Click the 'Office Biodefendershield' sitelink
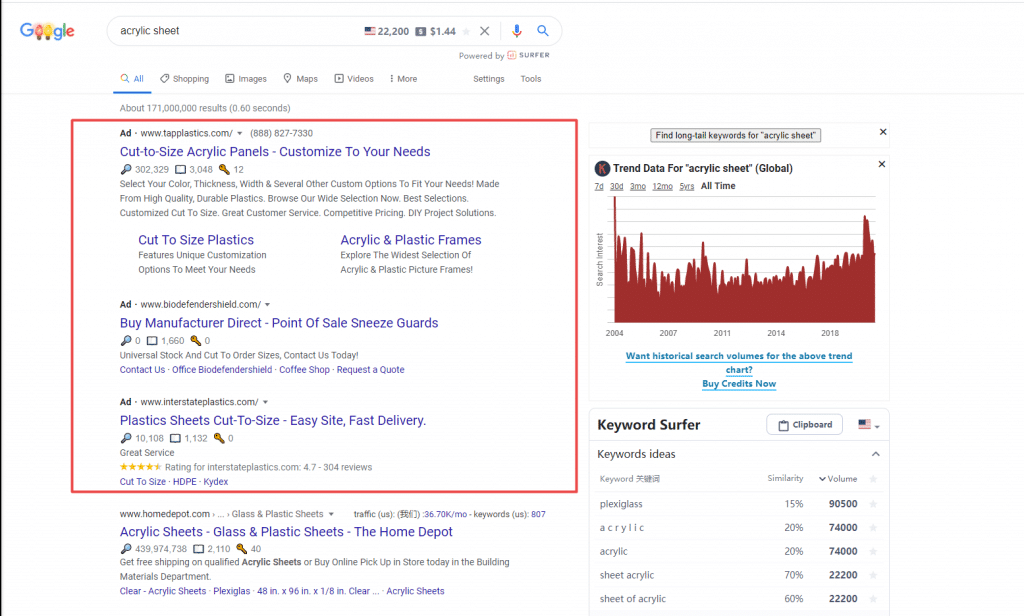The image size is (1024, 616). 222,370
